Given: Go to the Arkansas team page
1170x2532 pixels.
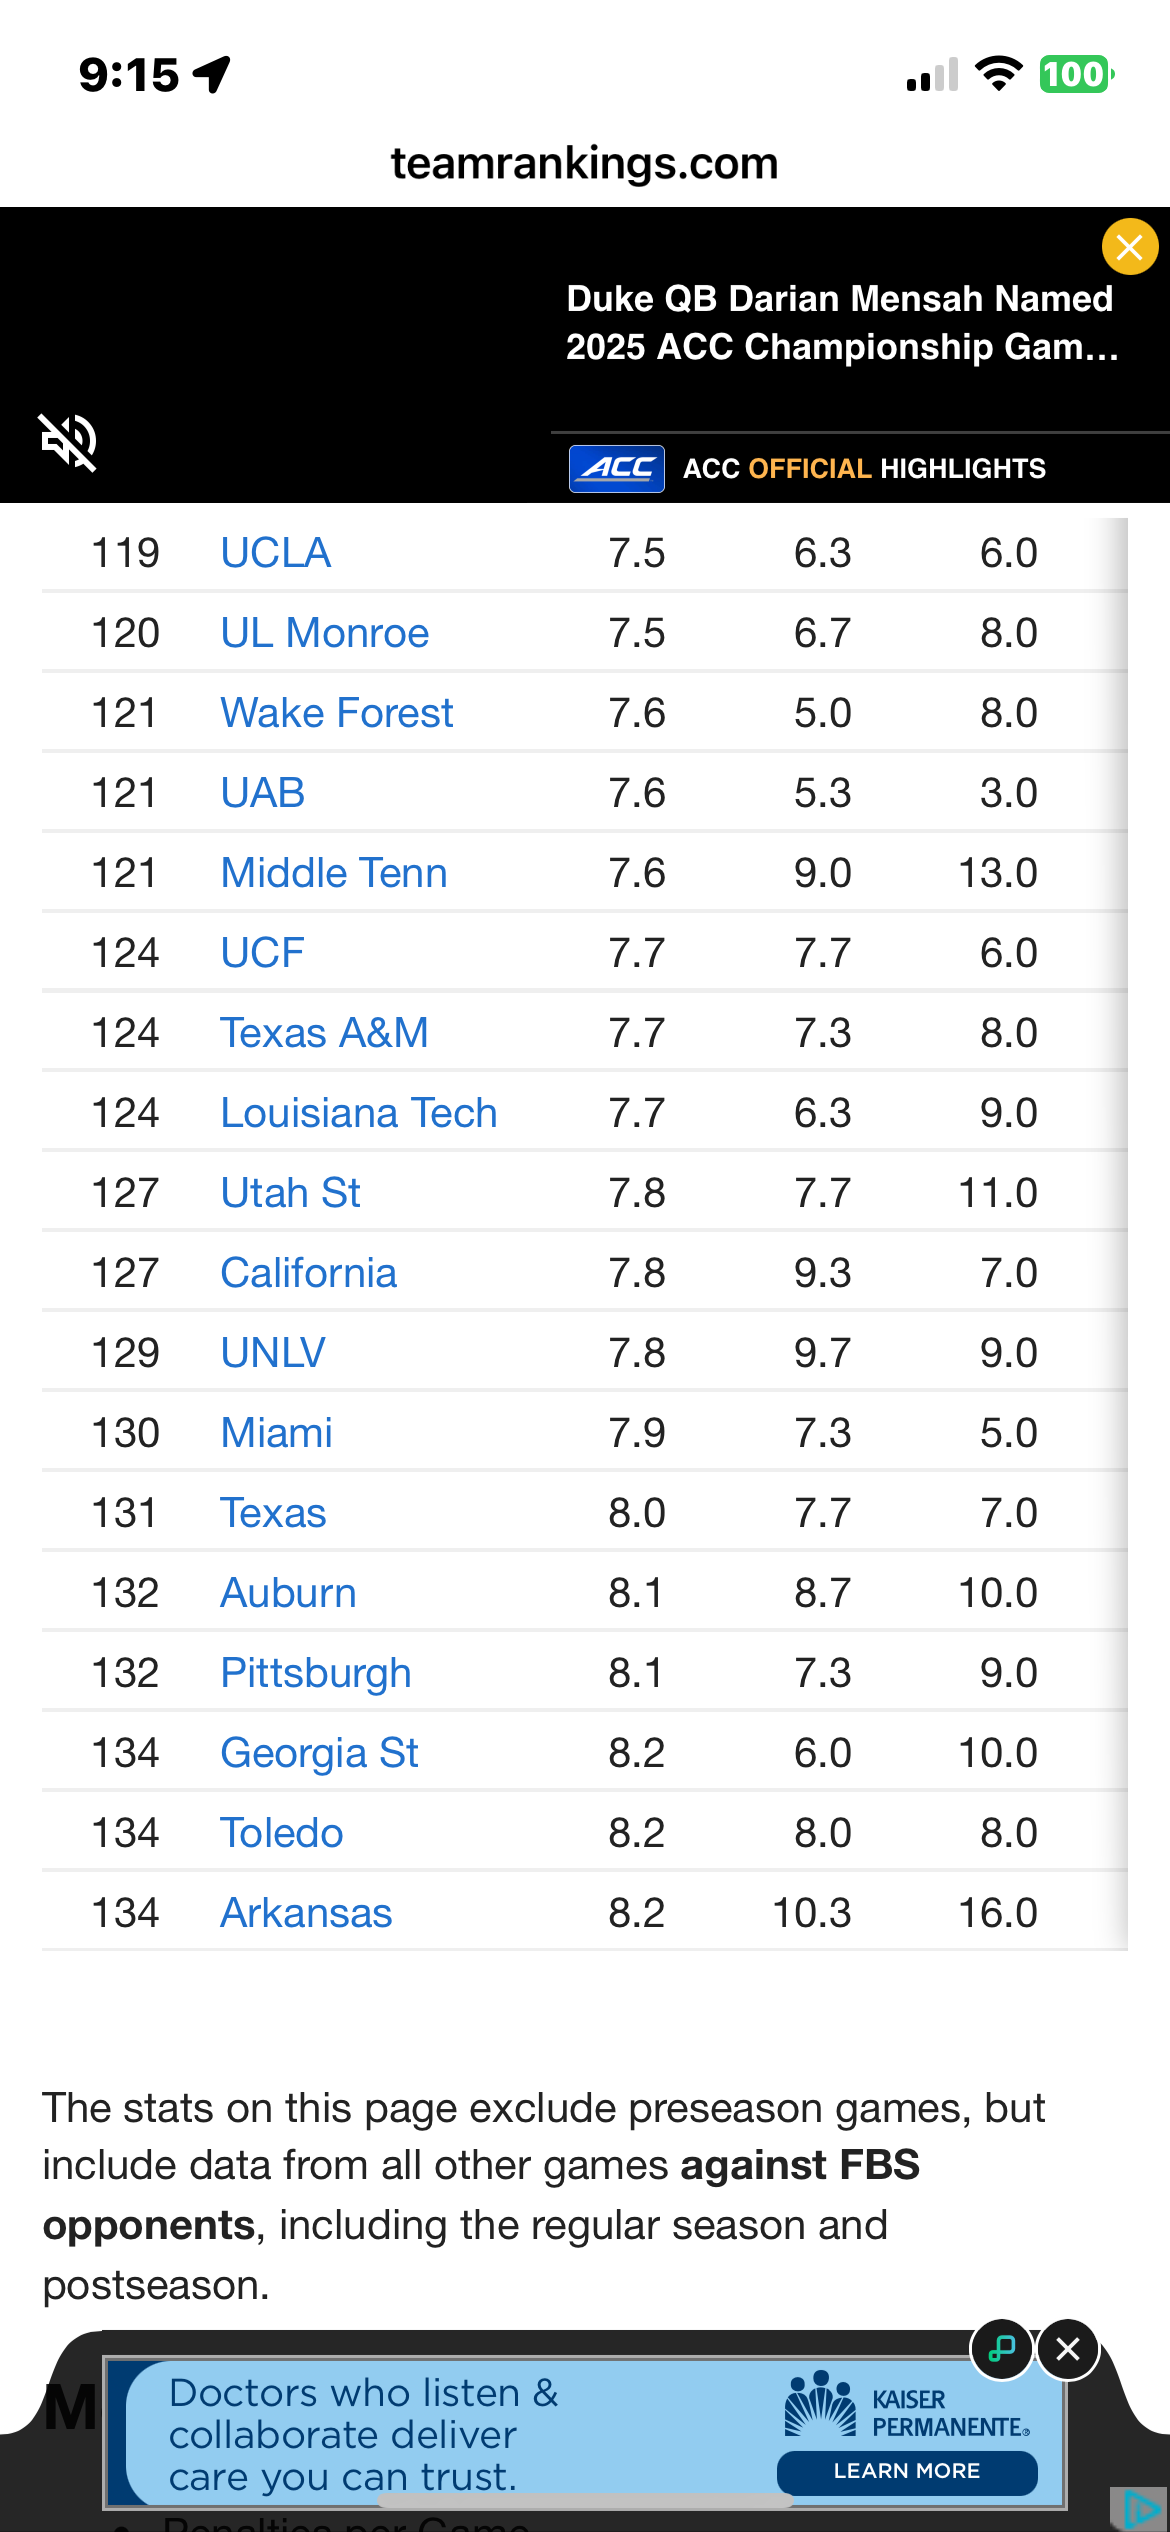Looking at the screenshot, I should 306,1913.
